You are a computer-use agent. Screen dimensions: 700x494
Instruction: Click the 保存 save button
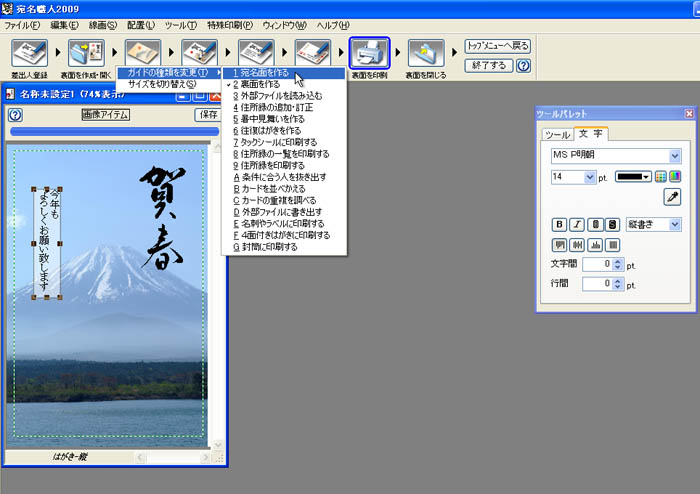coord(208,115)
